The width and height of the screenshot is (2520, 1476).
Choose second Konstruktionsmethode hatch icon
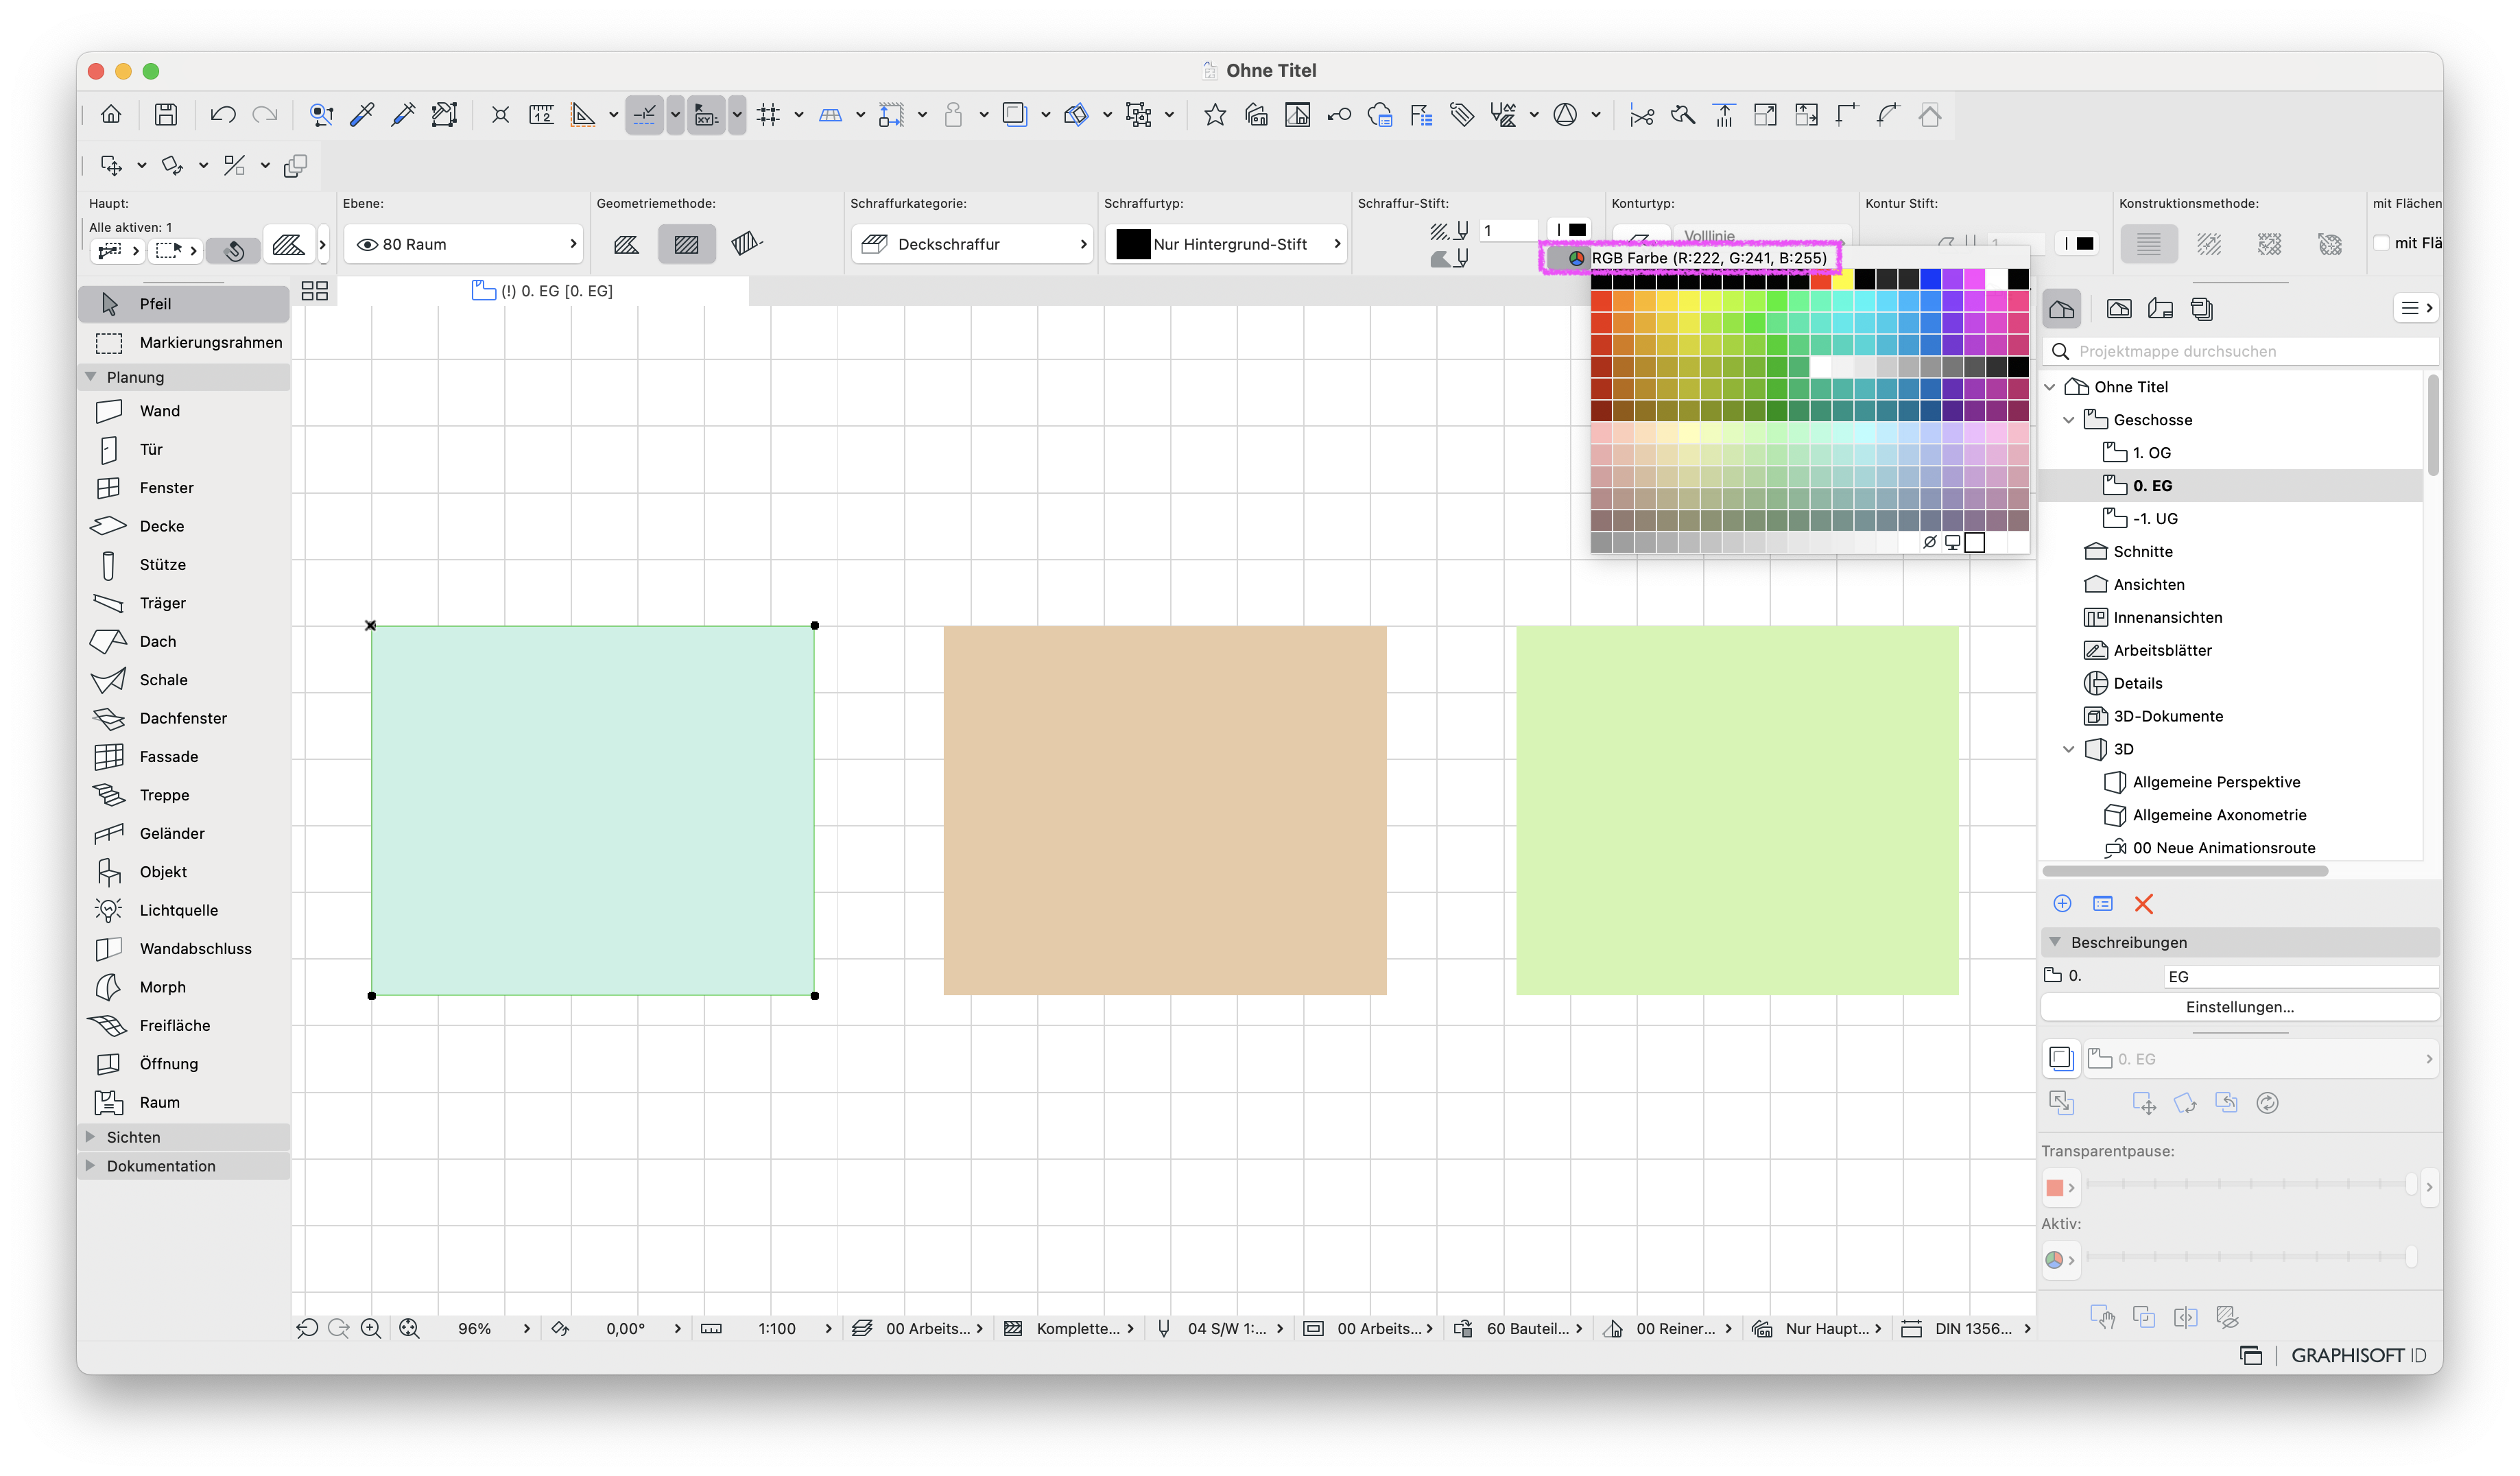click(x=2209, y=244)
